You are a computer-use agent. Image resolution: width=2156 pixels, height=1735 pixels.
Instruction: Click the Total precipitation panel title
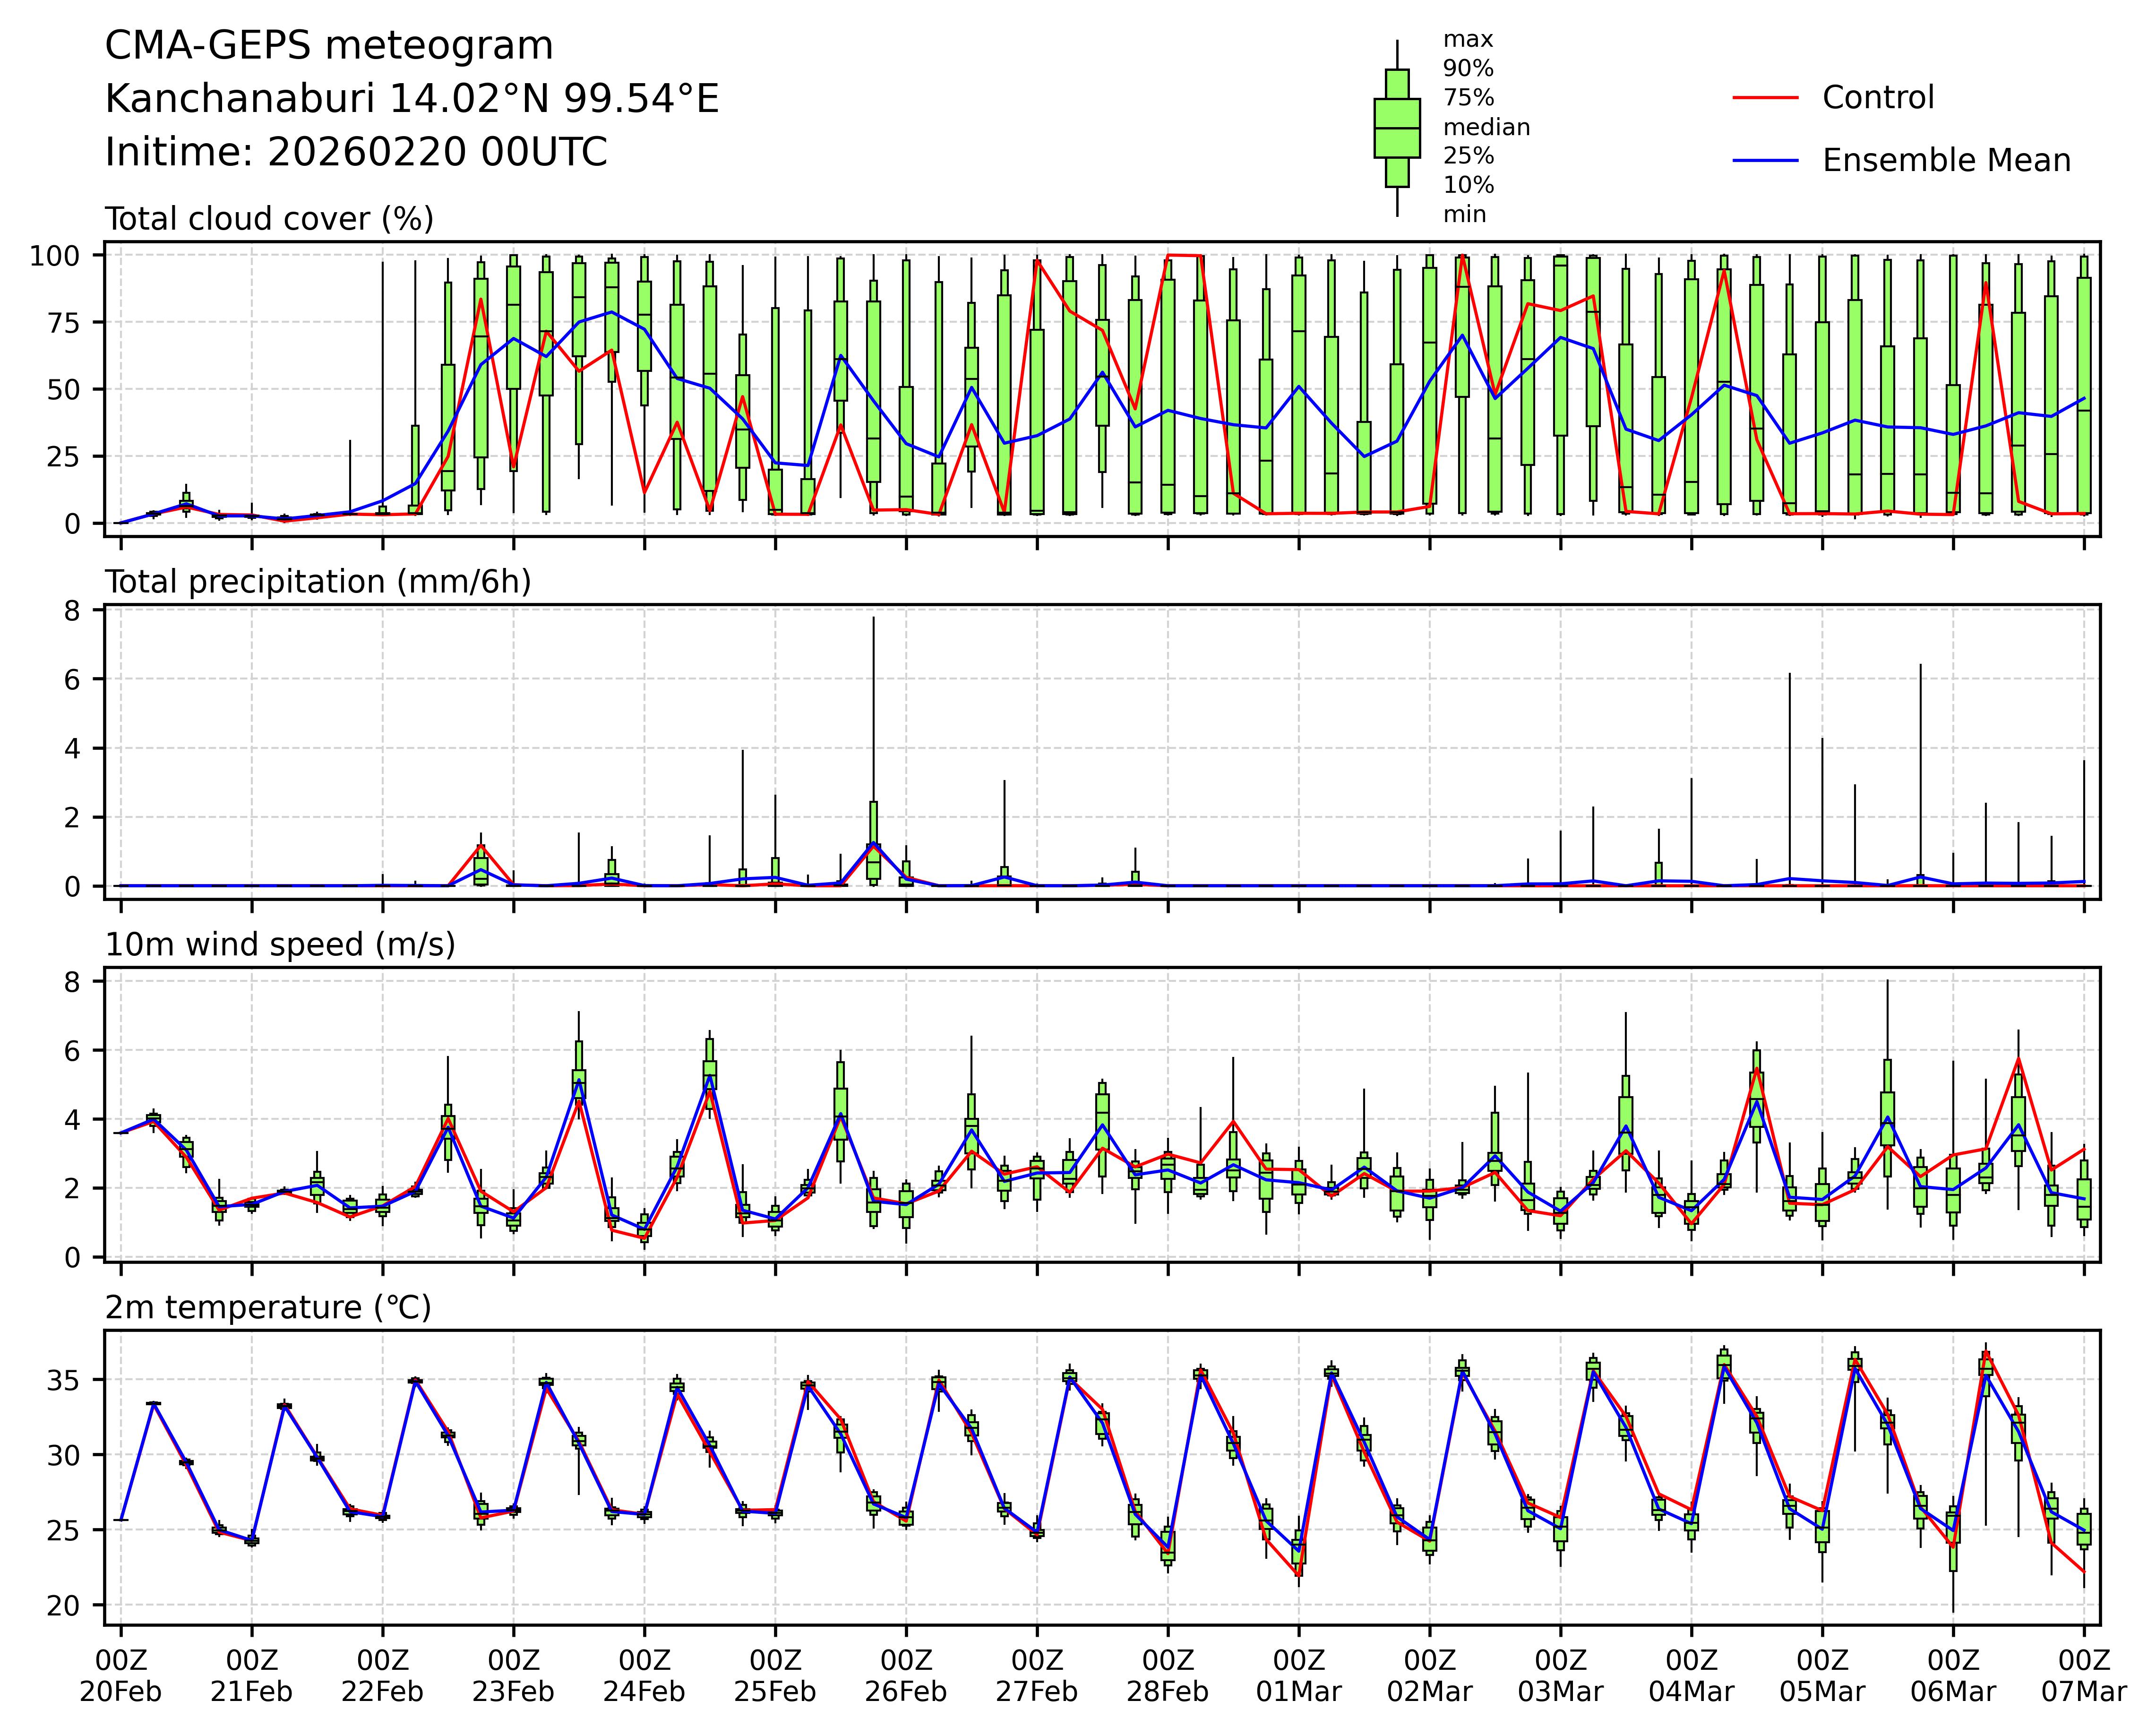[x=318, y=582]
